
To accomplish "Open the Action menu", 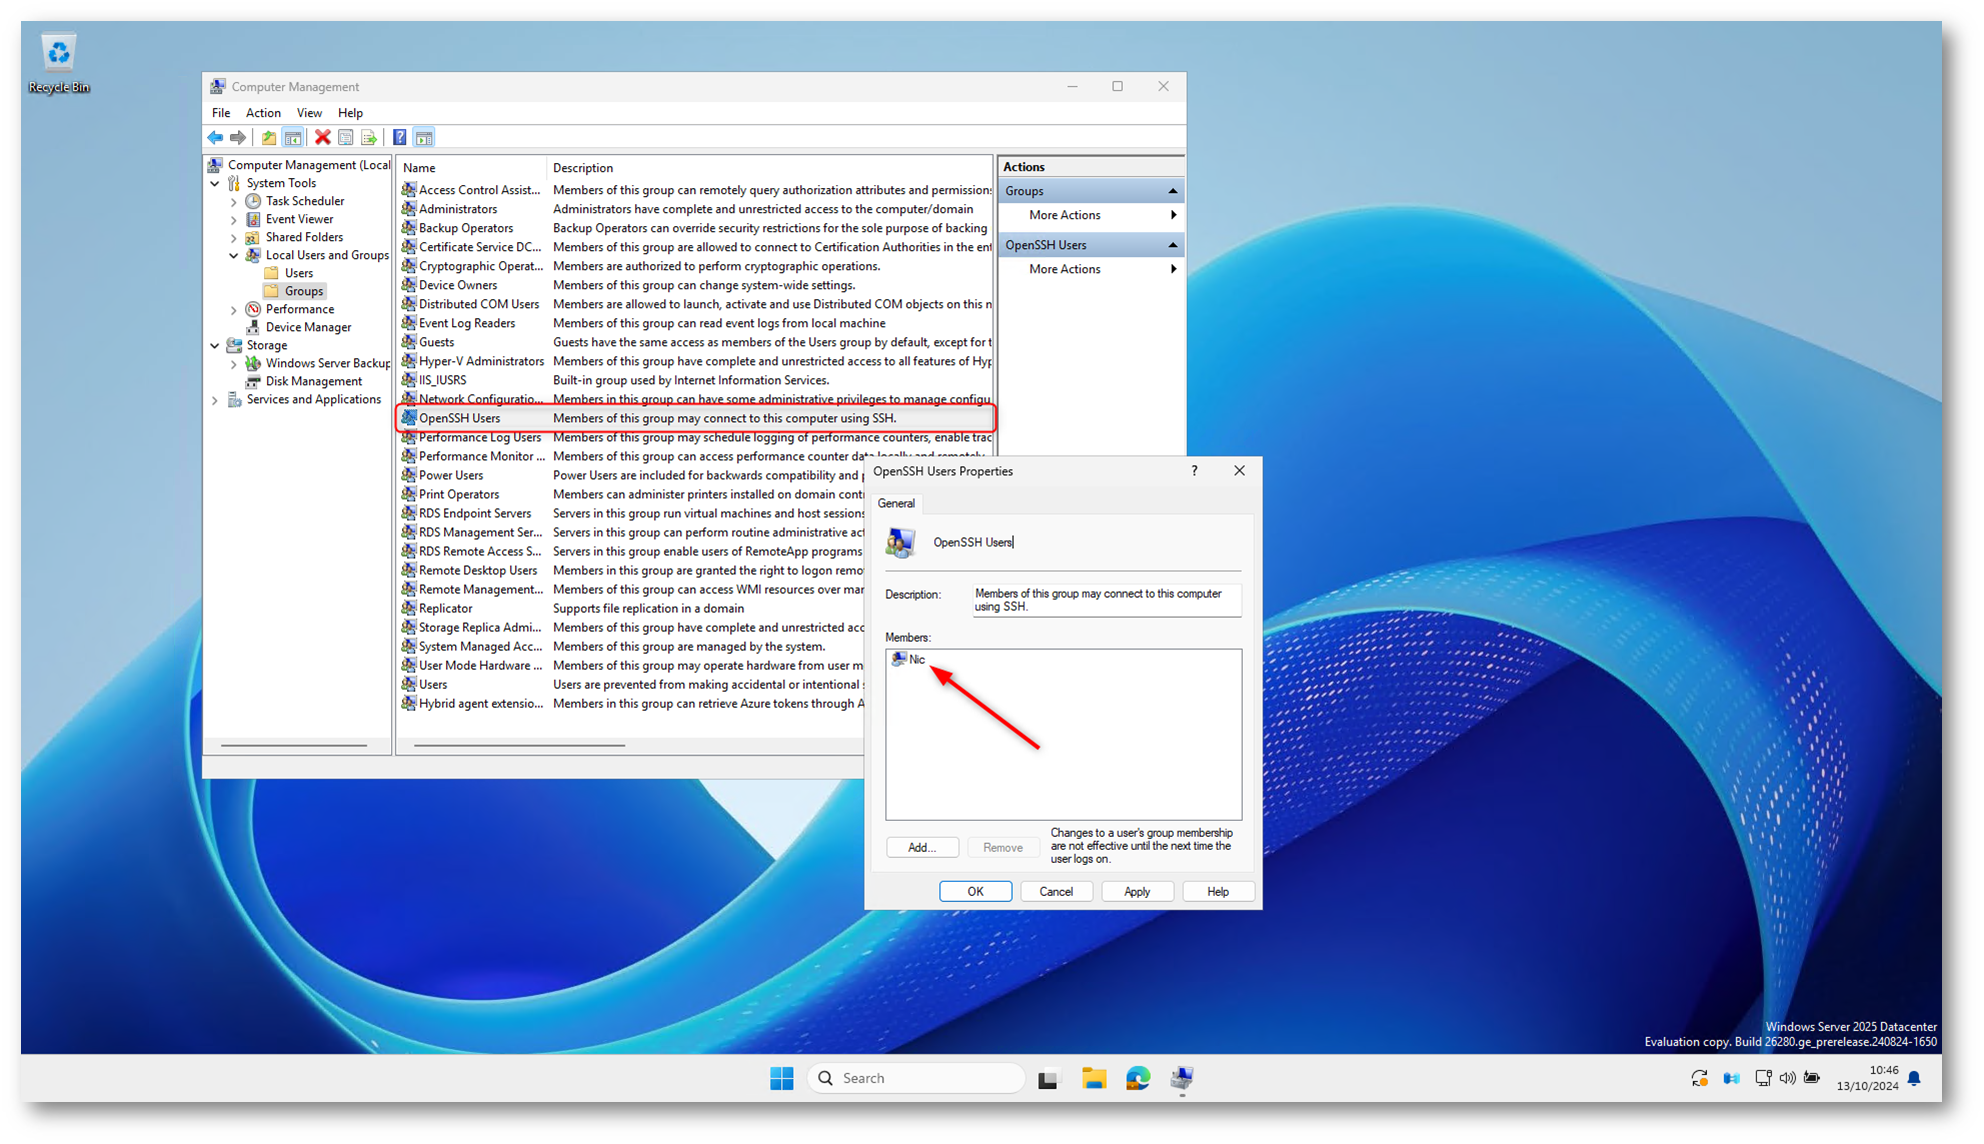I will click(x=263, y=113).
